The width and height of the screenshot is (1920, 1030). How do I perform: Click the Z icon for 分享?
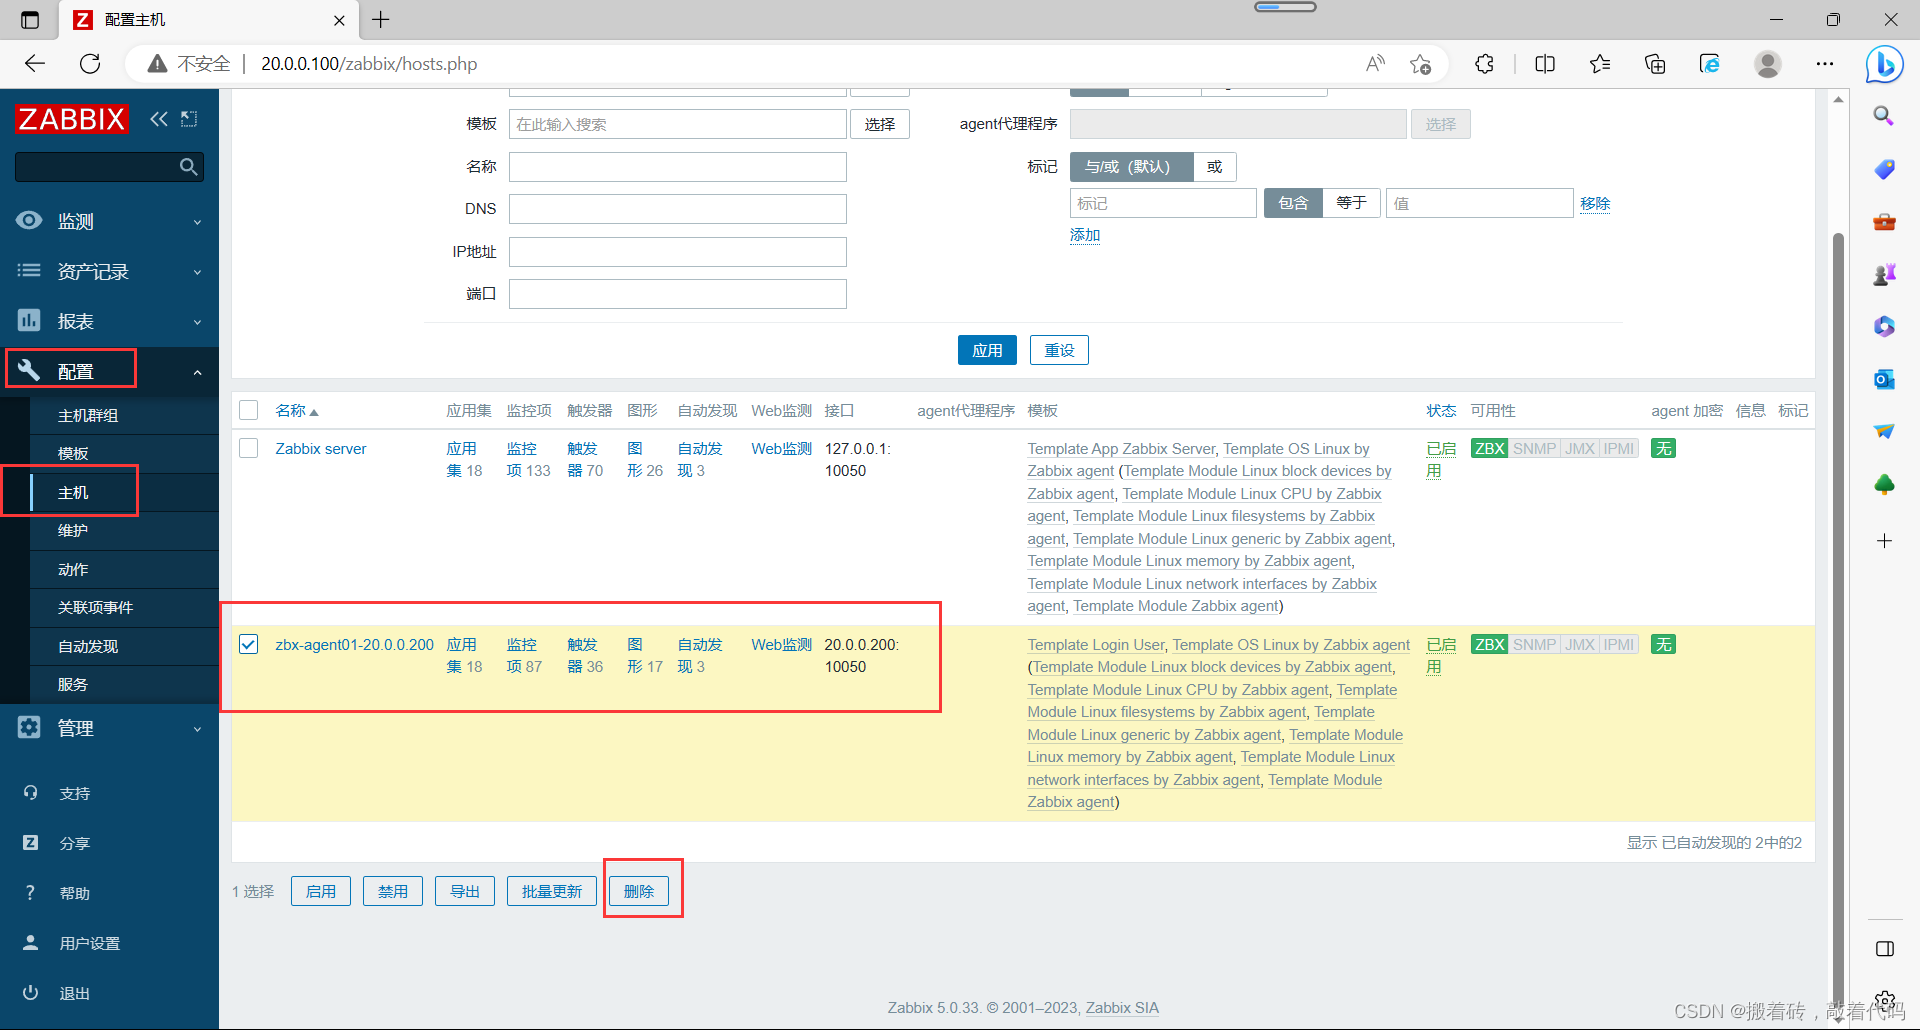pos(30,843)
